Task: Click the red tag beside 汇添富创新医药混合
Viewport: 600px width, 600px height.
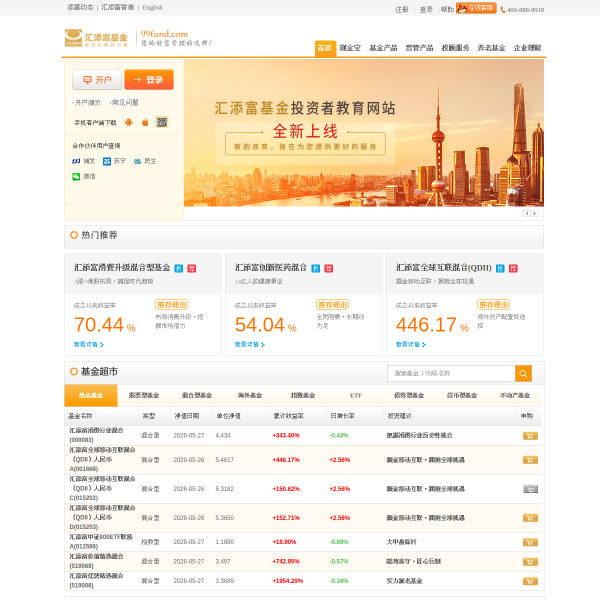Action: coord(329,269)
